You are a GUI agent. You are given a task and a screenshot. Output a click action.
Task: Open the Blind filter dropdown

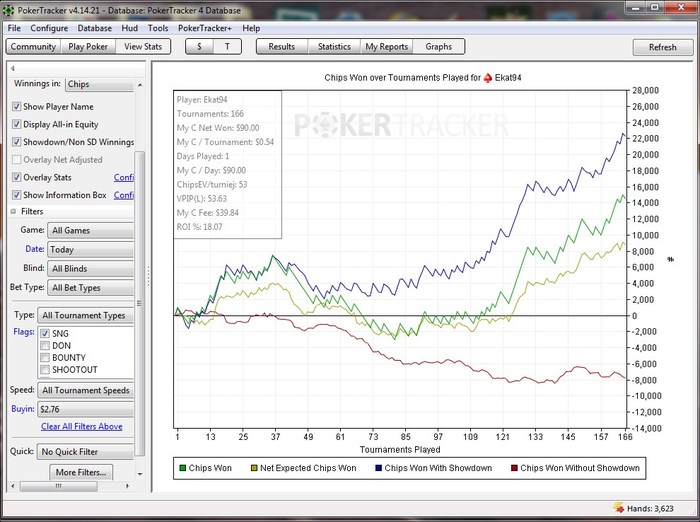click(90, 269)
